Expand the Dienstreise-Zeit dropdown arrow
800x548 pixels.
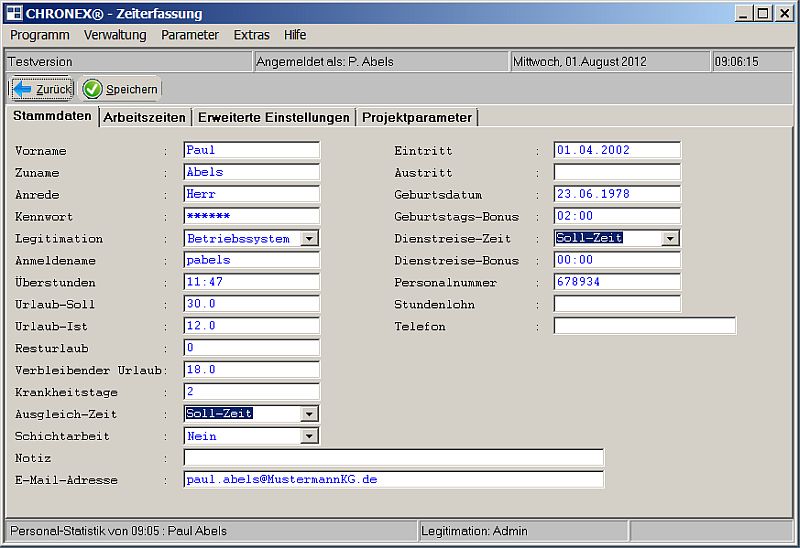pyautogui.click(x=670, y=238)
